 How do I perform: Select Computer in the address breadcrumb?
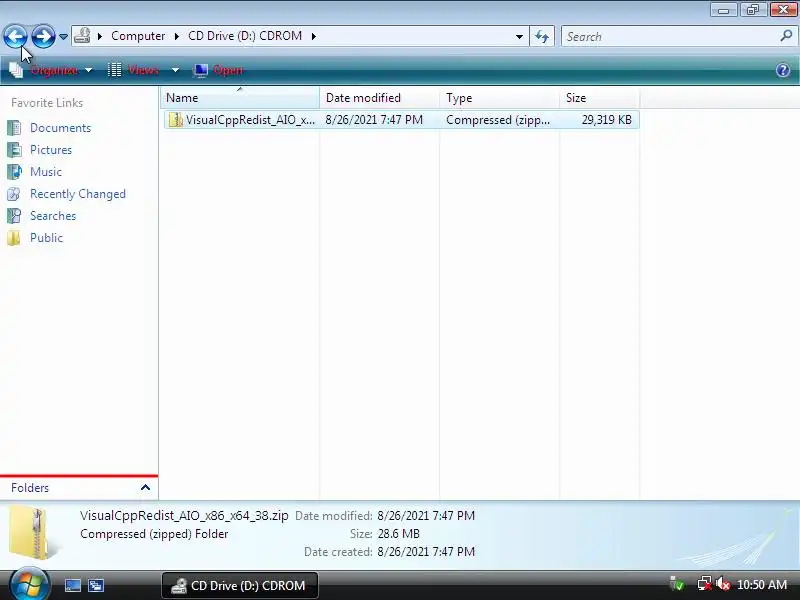[x=138, y=36]
